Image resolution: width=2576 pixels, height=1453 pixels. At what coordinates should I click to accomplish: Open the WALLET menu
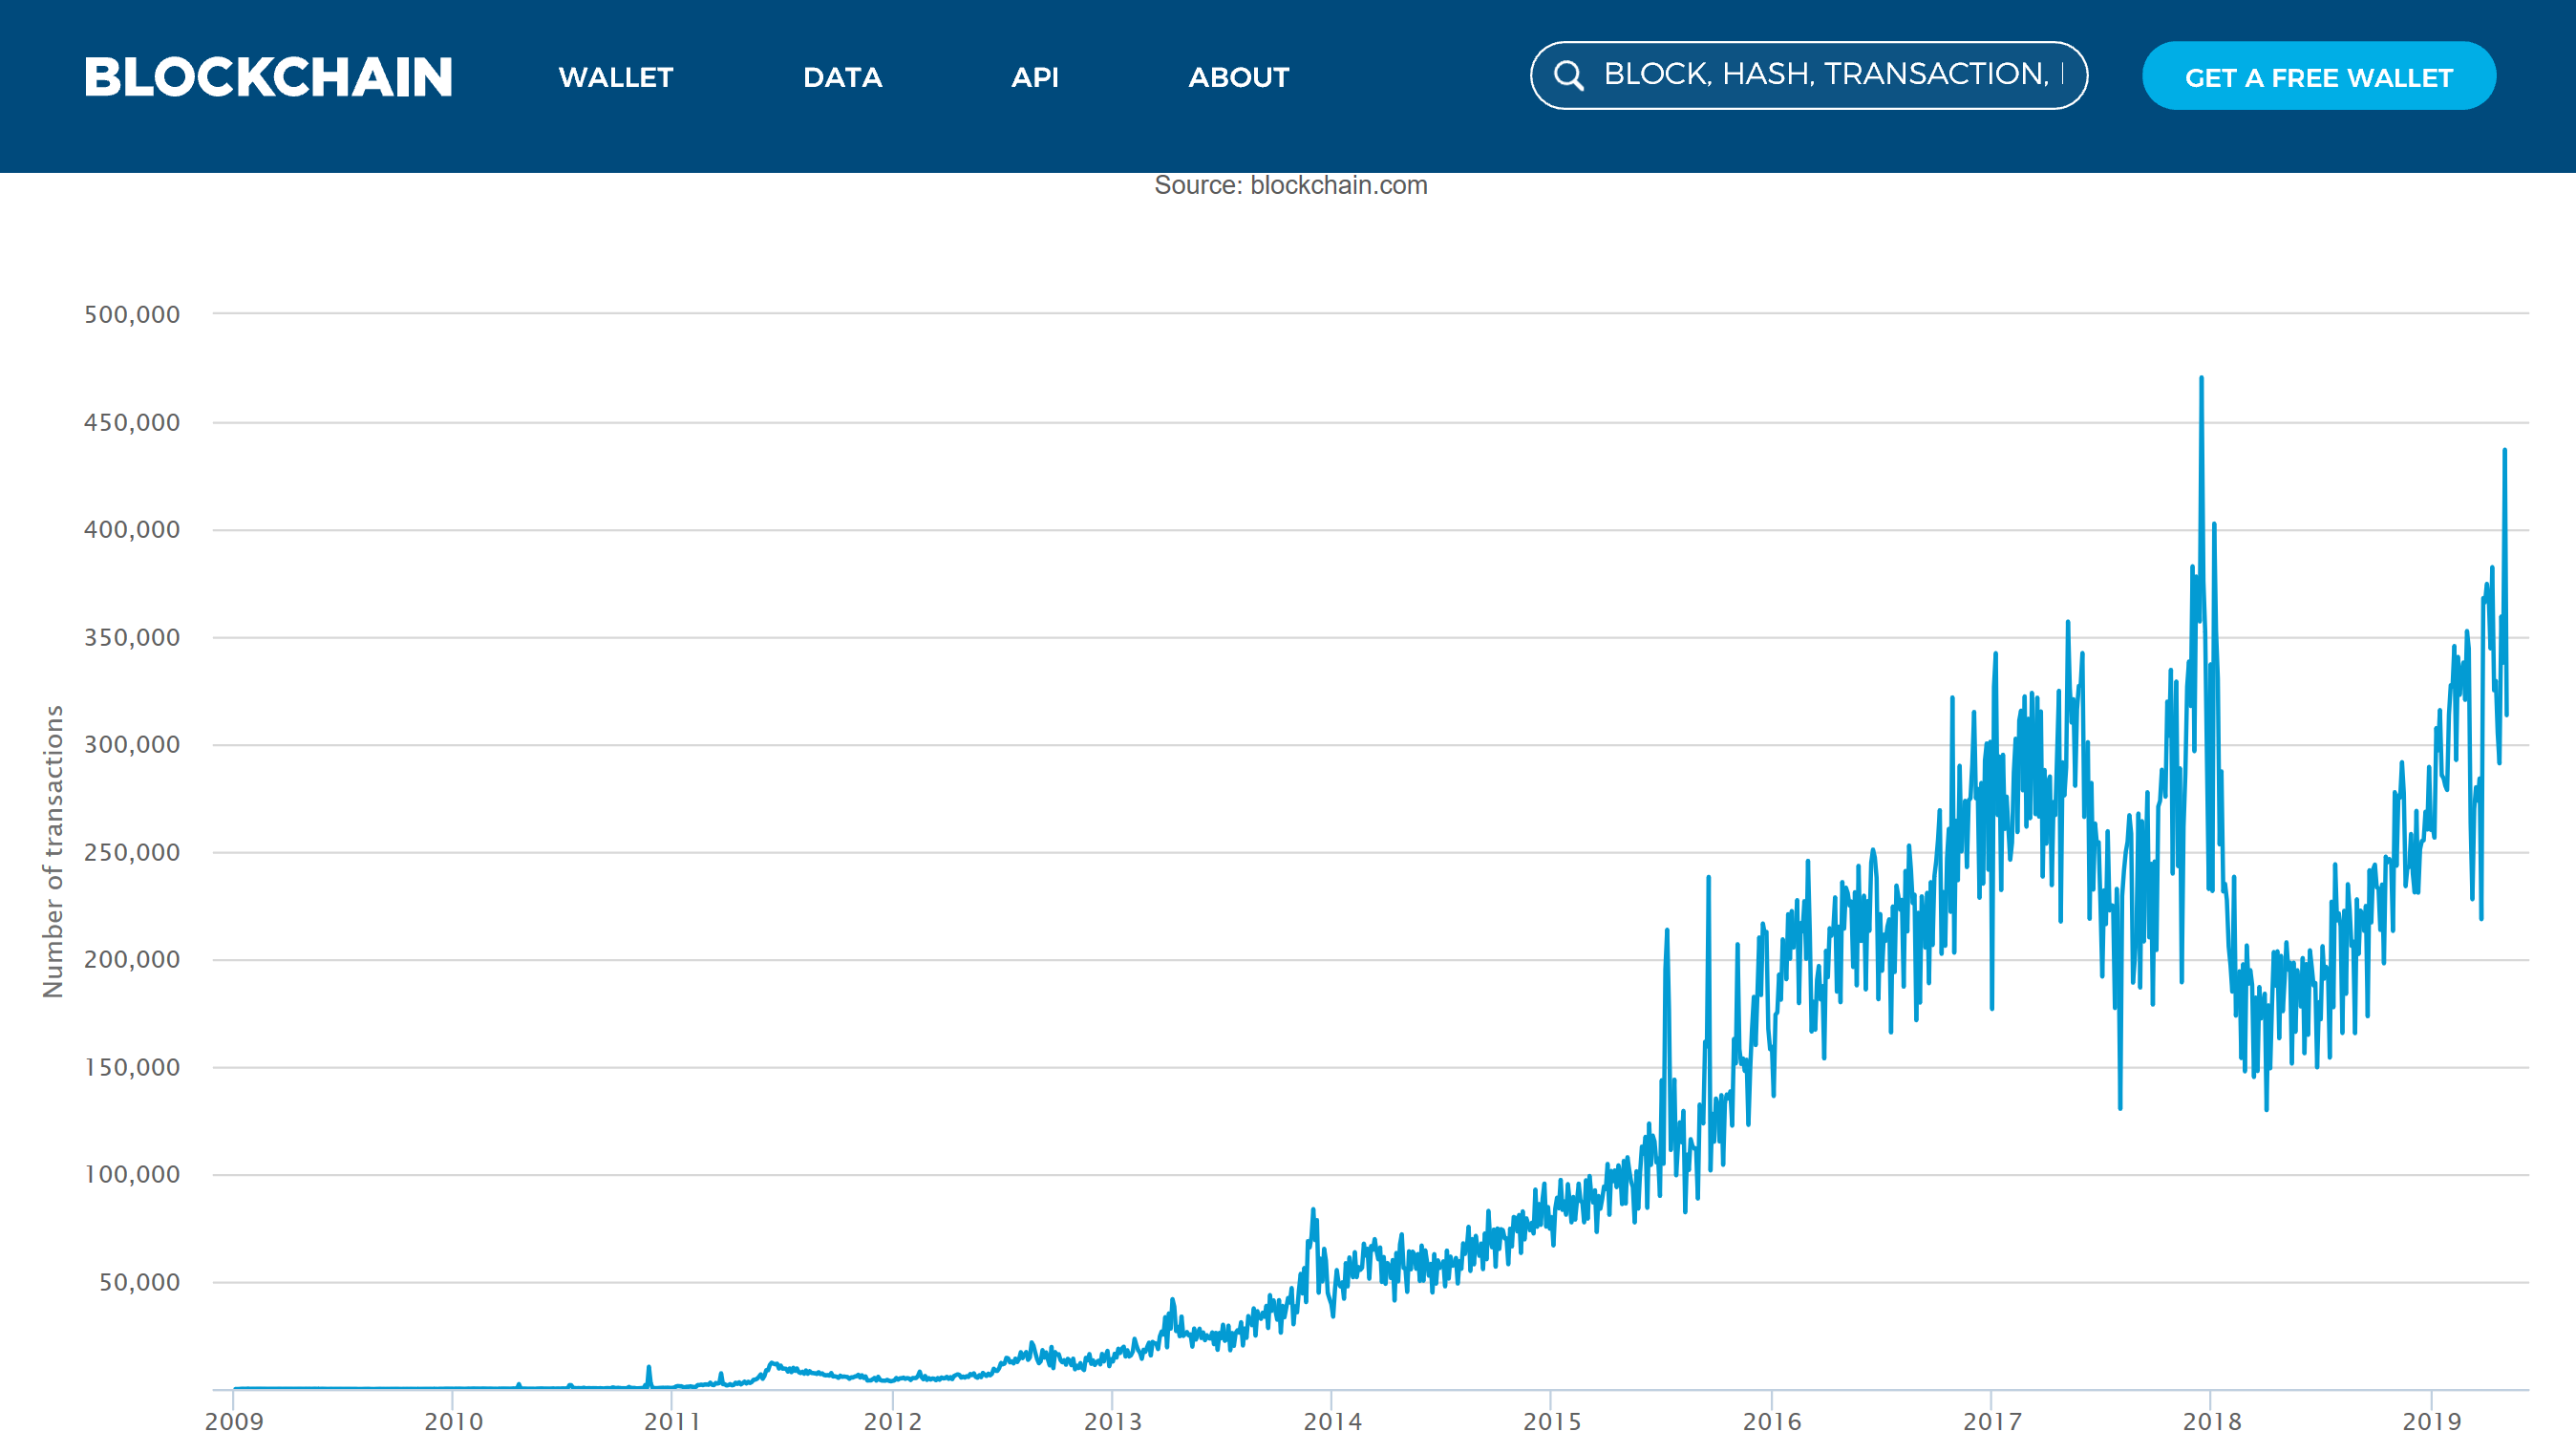click(x=615, y=77)
